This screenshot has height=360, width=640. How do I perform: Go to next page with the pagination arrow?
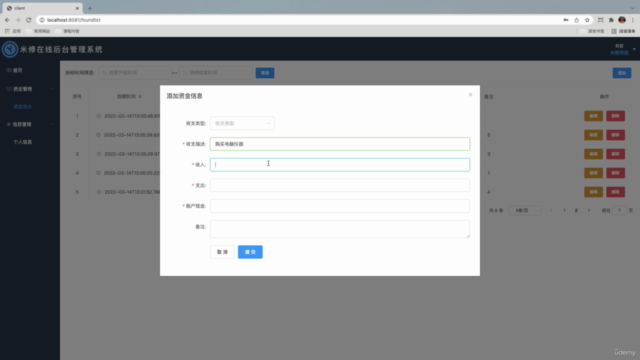tap(589, 211)
